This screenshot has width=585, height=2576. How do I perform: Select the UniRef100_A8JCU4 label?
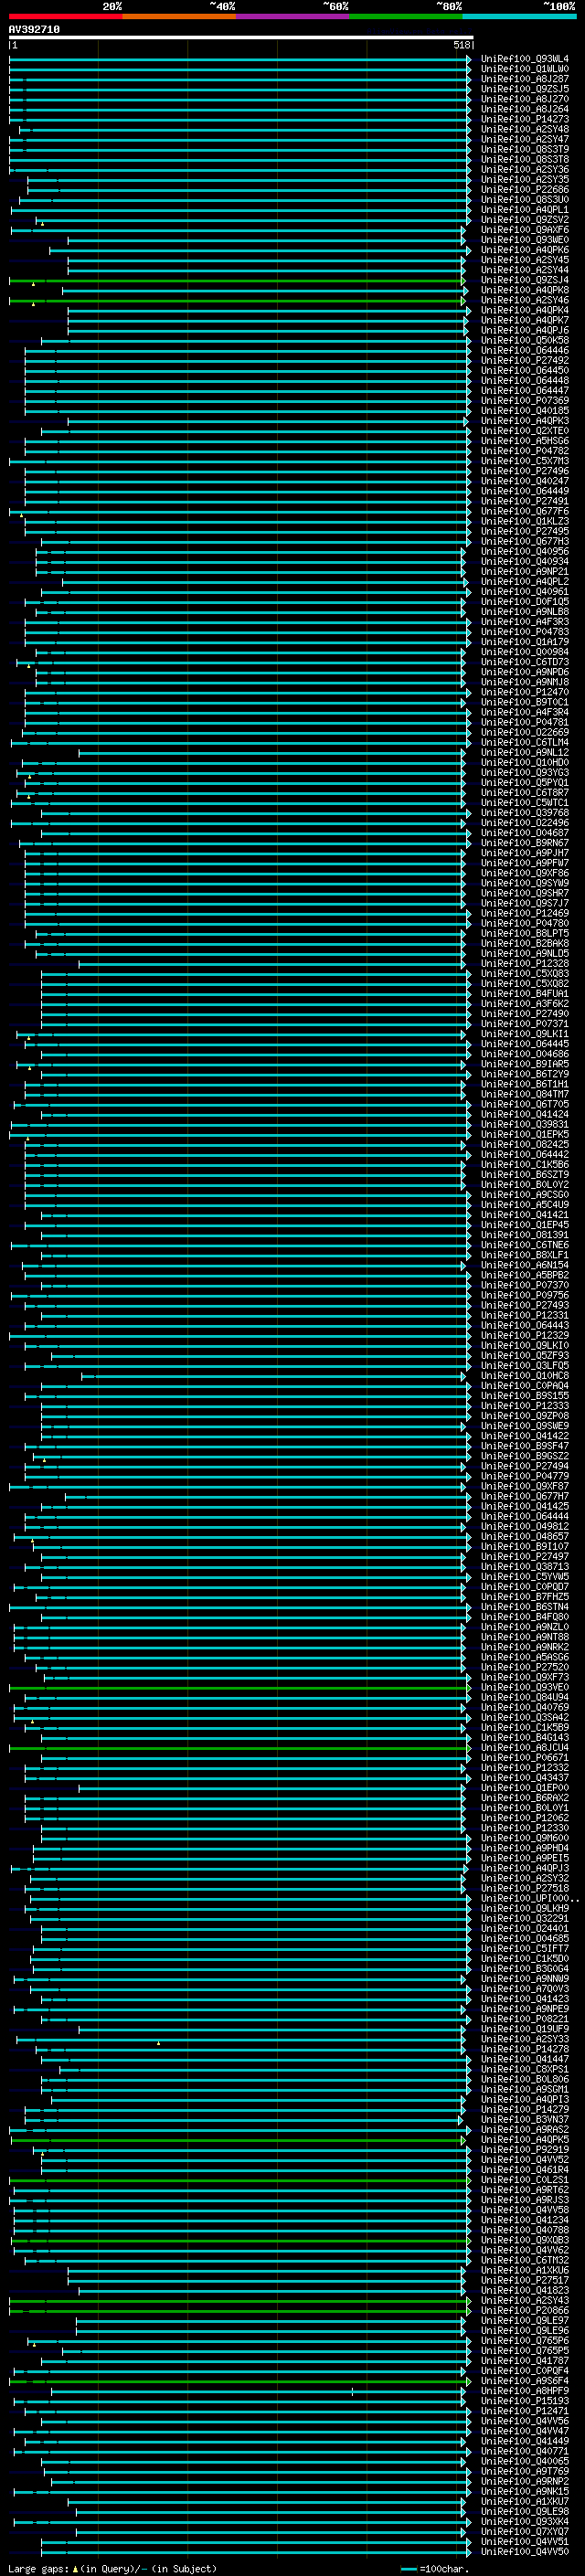point(524,1748)
